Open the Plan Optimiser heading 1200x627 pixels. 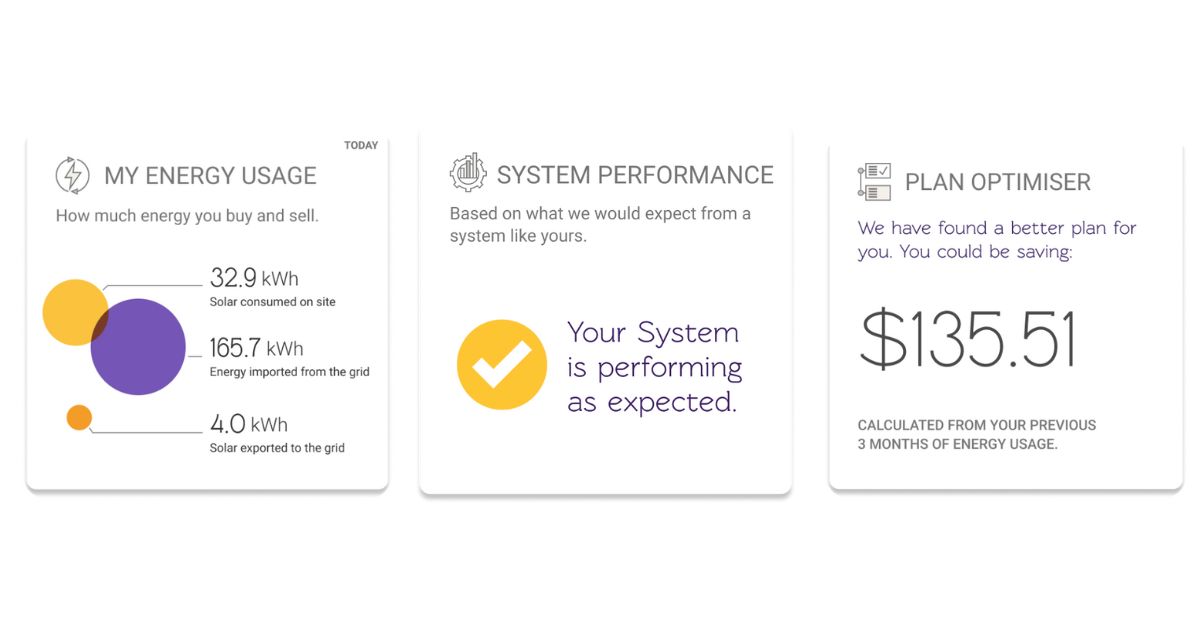(x=997, y=182)
